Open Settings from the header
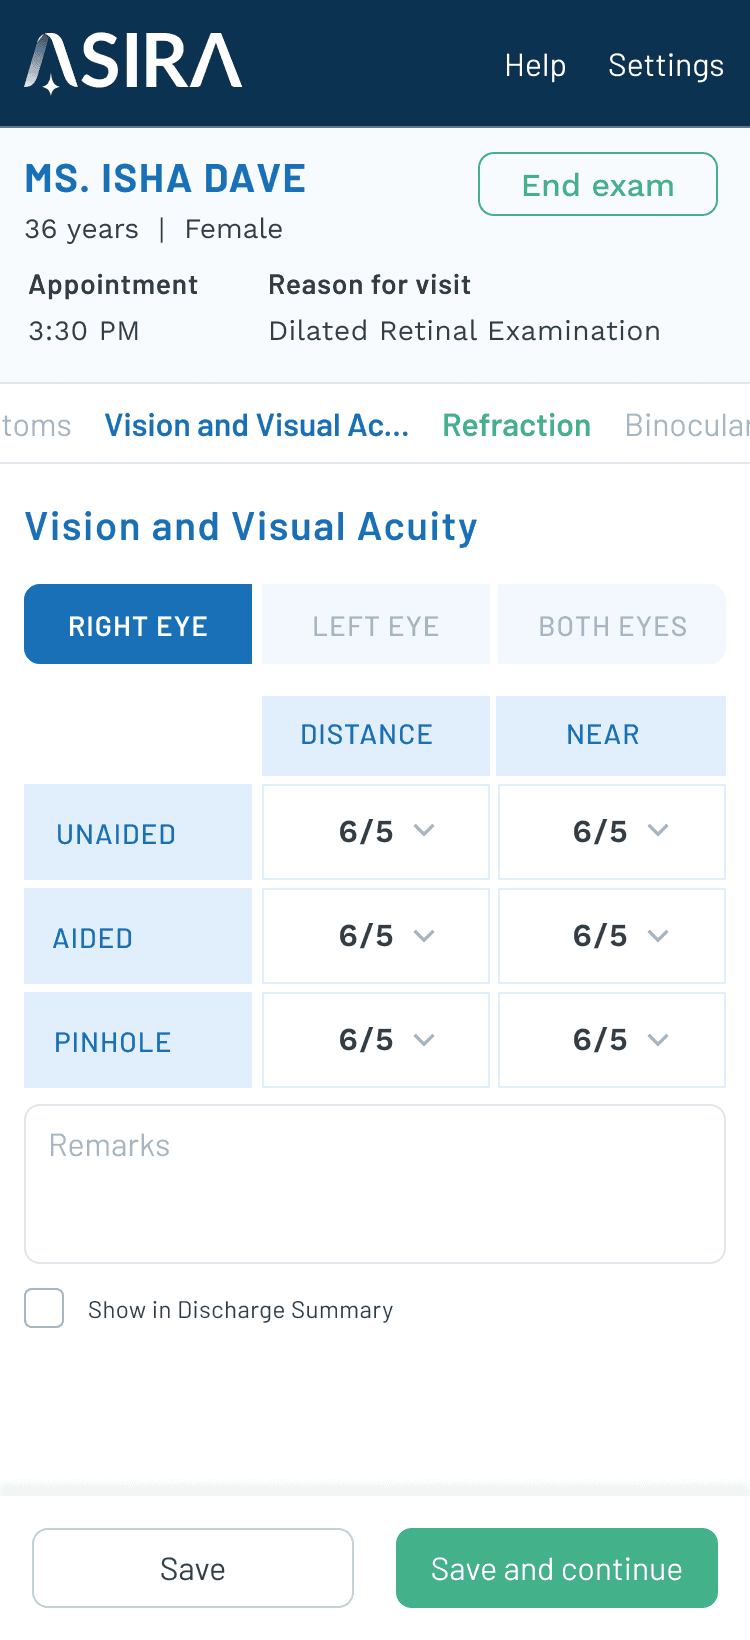750x1640 pixels. [666, 65]
